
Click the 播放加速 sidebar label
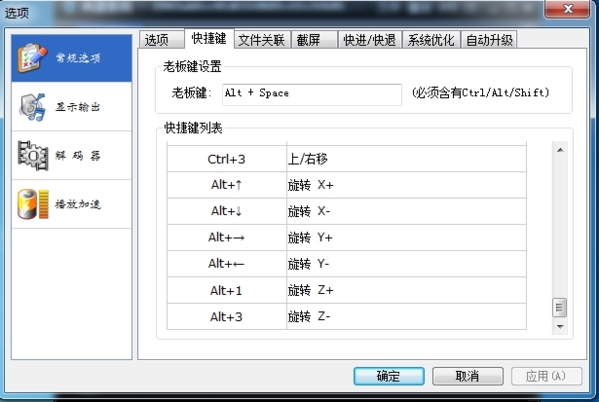(x=78, y=204)
